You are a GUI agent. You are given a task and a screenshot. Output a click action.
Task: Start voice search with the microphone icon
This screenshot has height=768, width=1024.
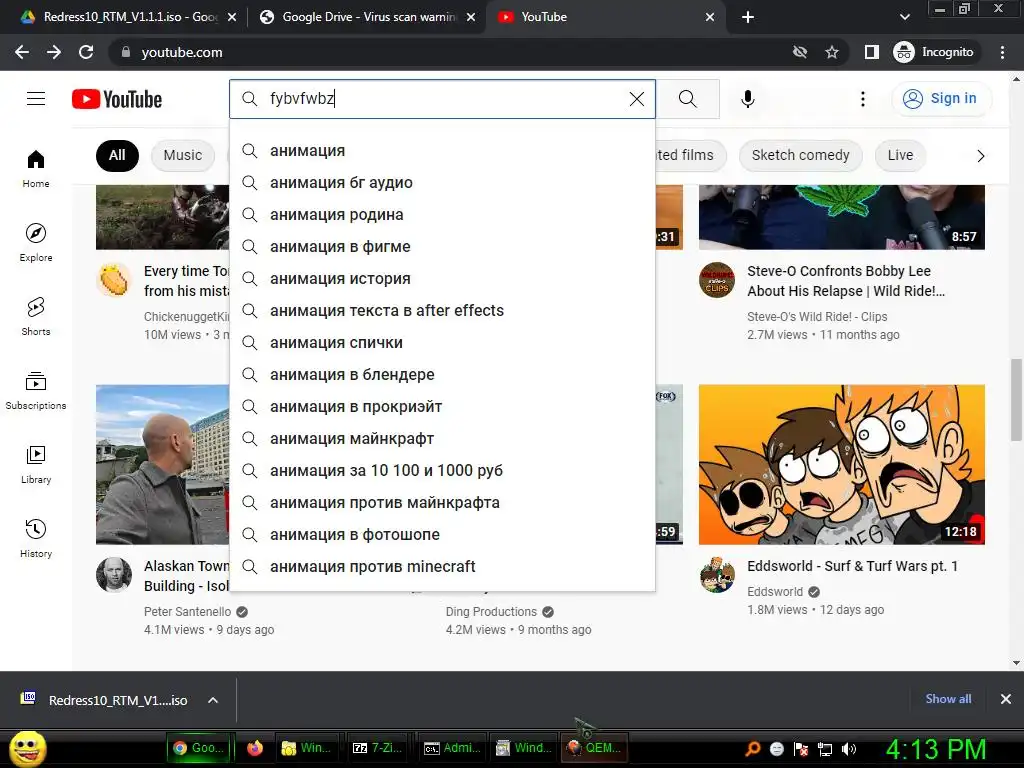[748, 99]
